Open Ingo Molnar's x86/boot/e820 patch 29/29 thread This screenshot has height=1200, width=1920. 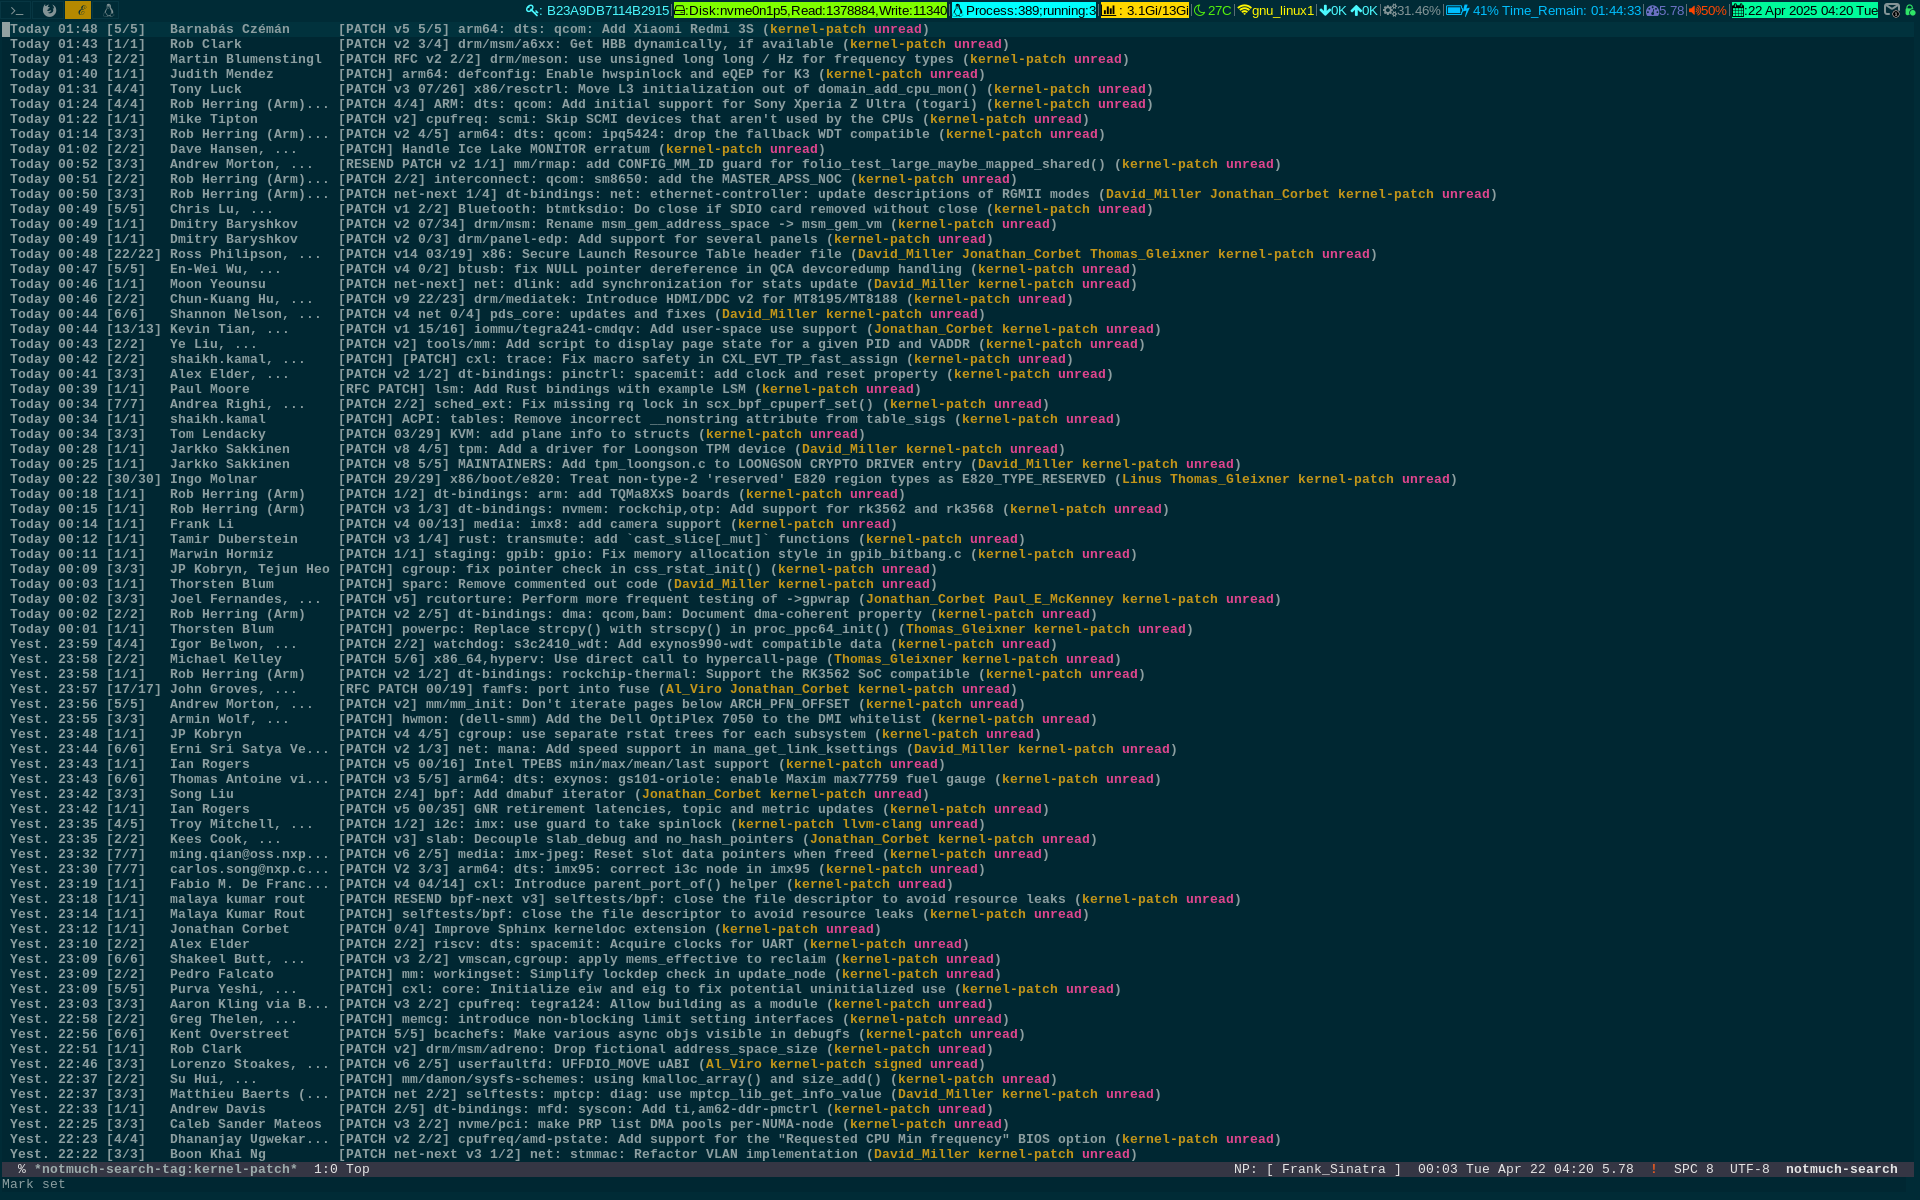960,479
